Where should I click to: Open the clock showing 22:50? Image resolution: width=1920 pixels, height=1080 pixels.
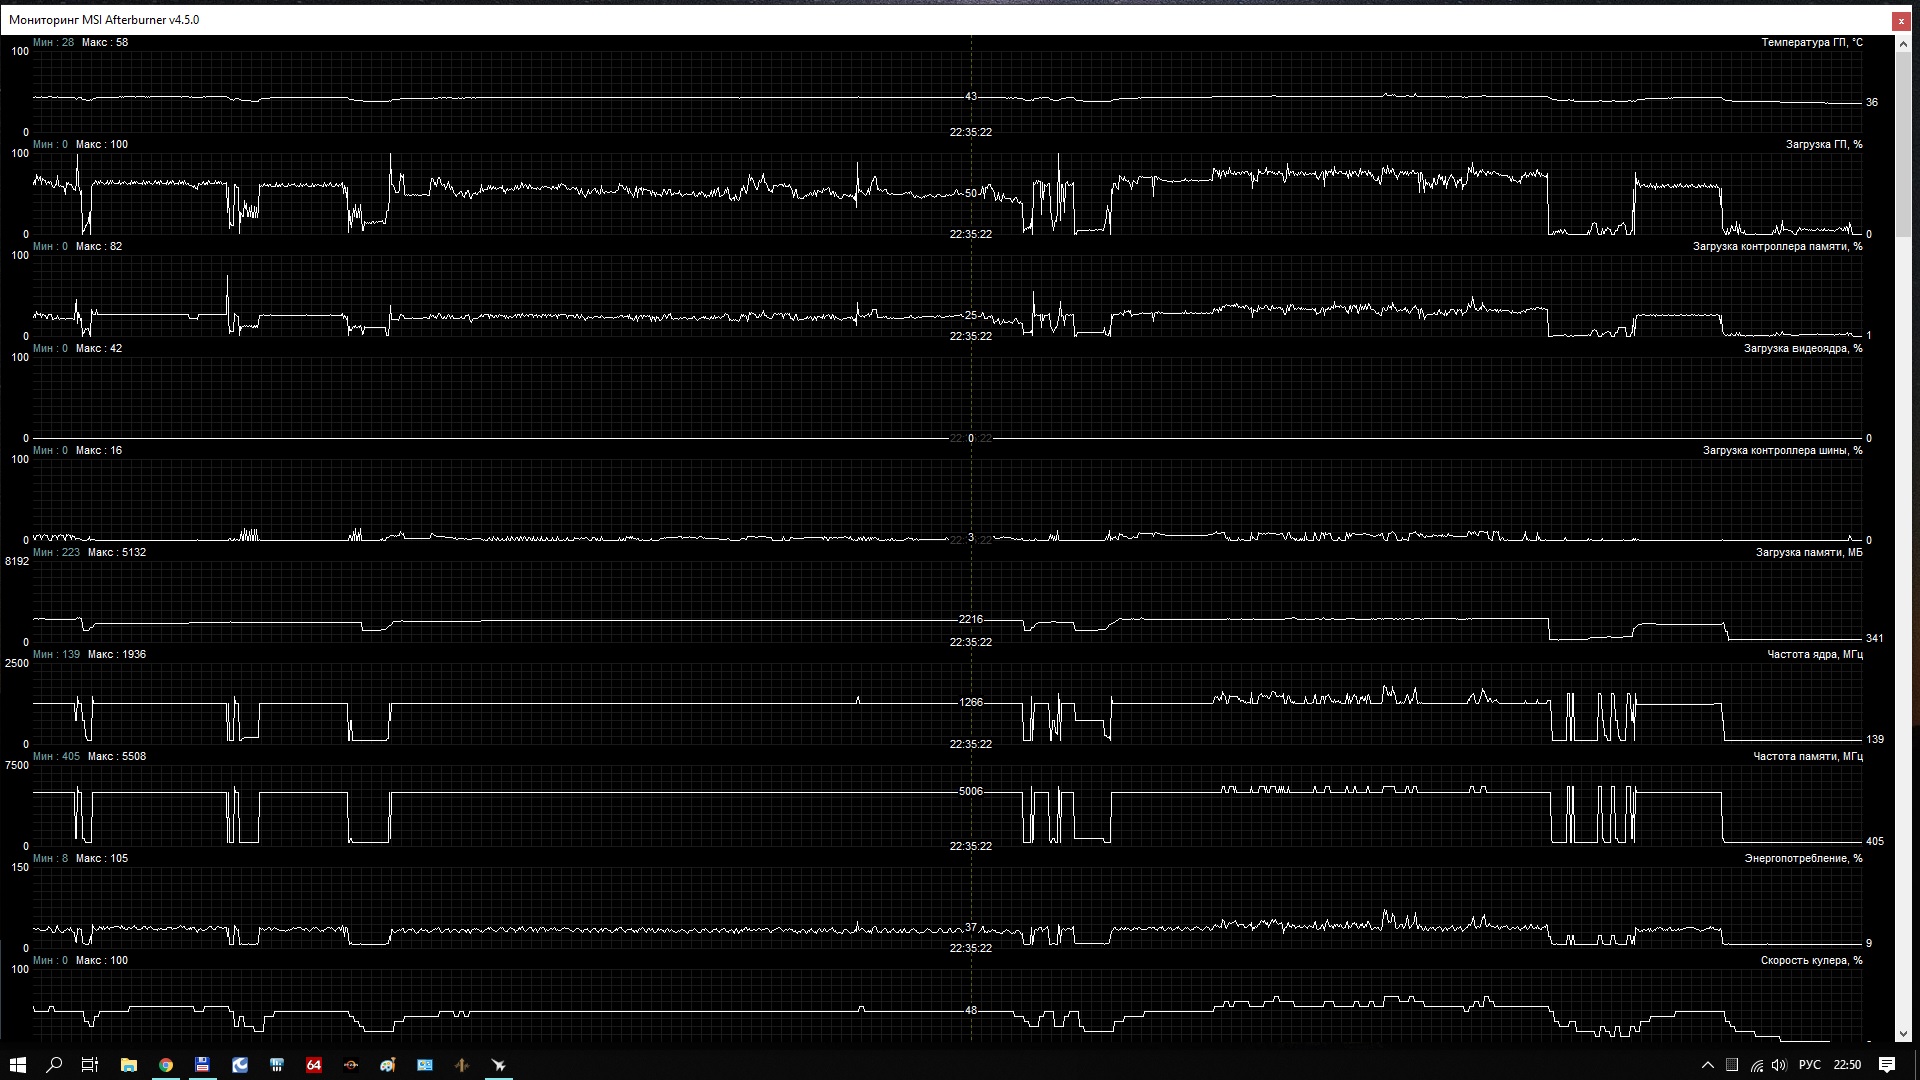coord(1847,1065)
